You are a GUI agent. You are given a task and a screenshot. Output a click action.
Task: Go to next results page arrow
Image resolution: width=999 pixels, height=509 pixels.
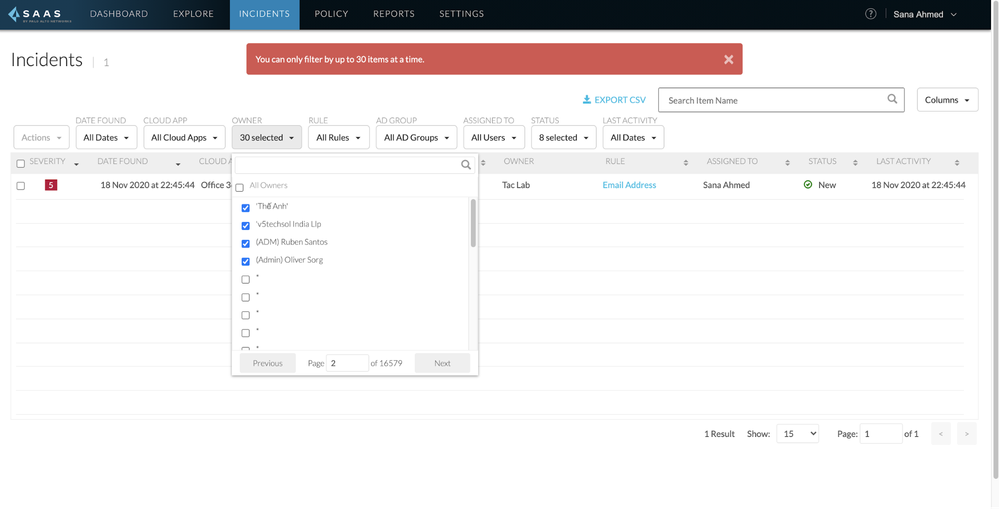(966, 434)
